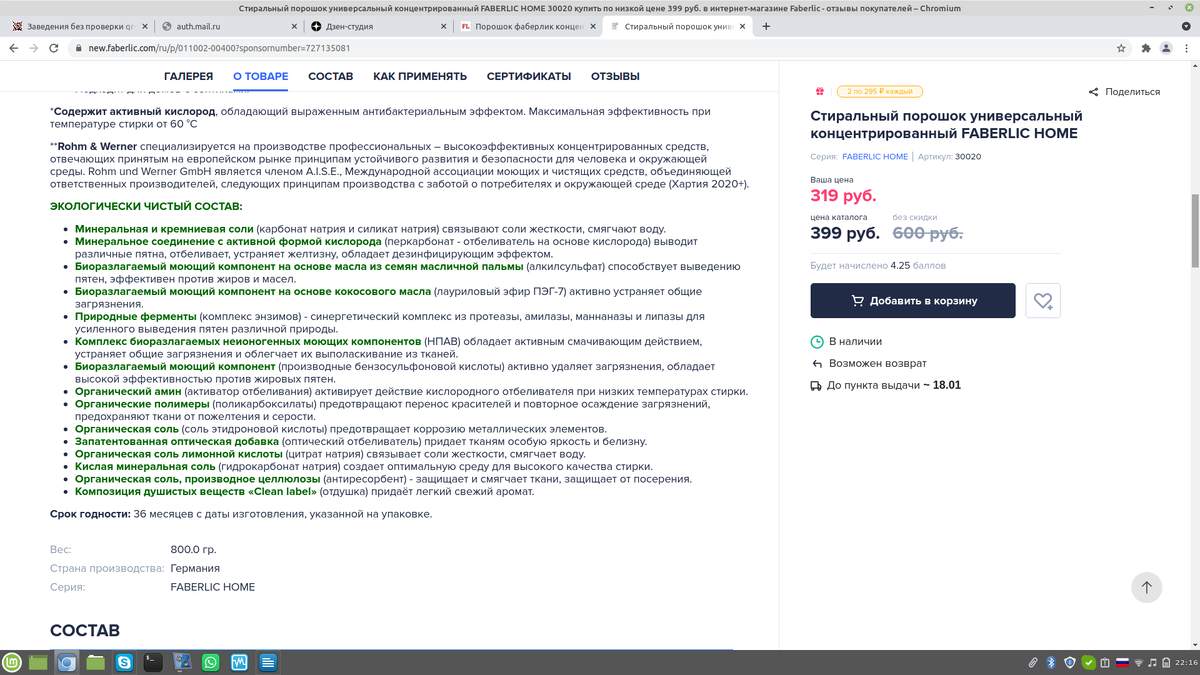Click the 'Будет начислено 4.25 баллов' text
The height and width of the screenshot is (675, 1200).
pos(878,266)
